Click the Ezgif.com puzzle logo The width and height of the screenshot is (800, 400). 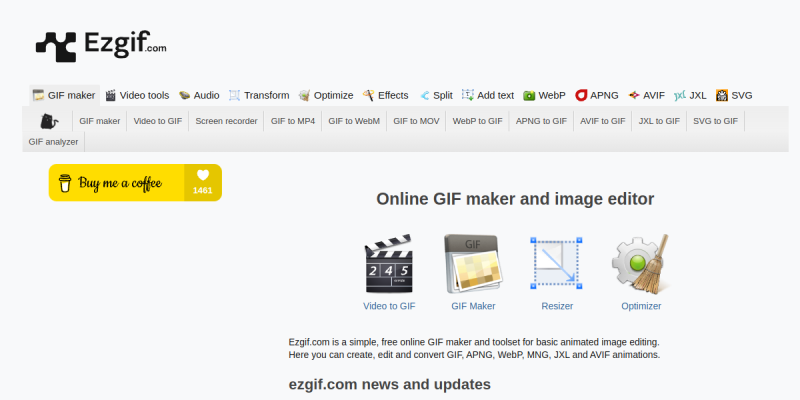pyautogui.click(x=101, y=46)
